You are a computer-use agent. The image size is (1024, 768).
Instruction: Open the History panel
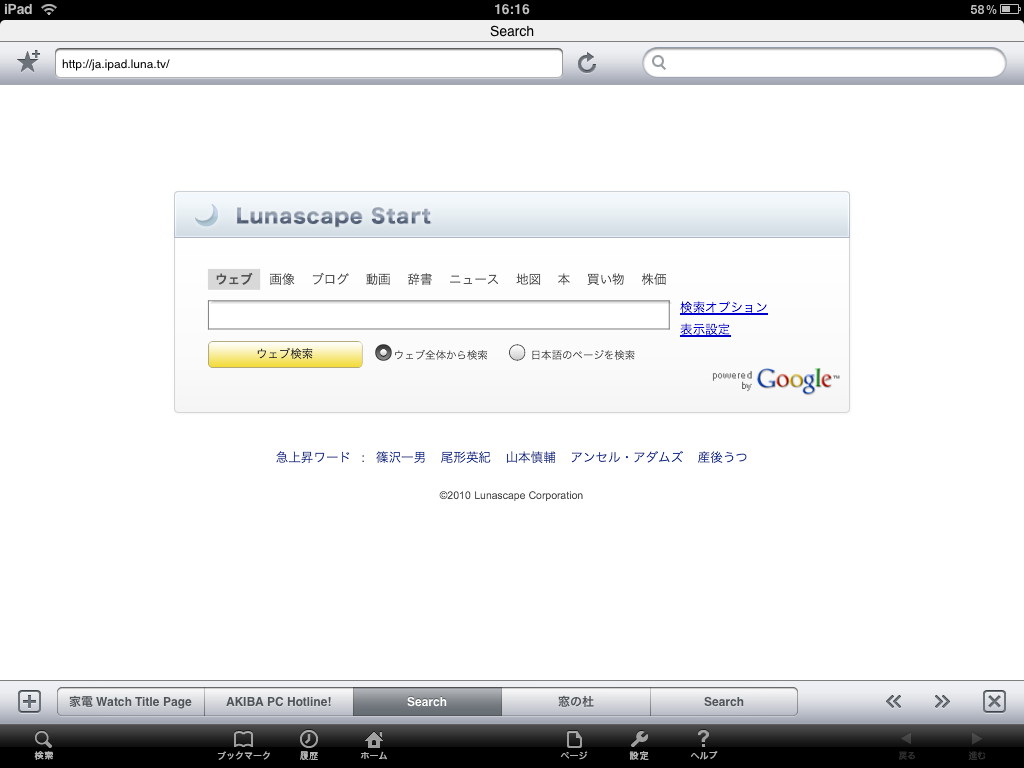pos(308,744)
